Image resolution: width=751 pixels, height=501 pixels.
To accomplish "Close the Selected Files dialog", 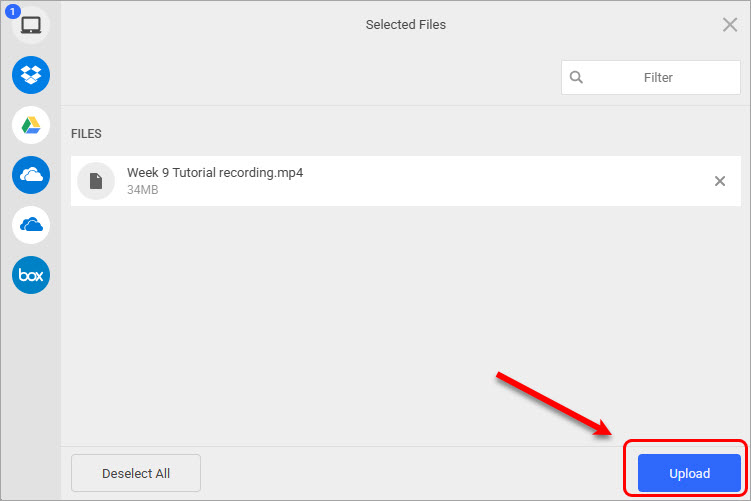I will click(730, 25).
